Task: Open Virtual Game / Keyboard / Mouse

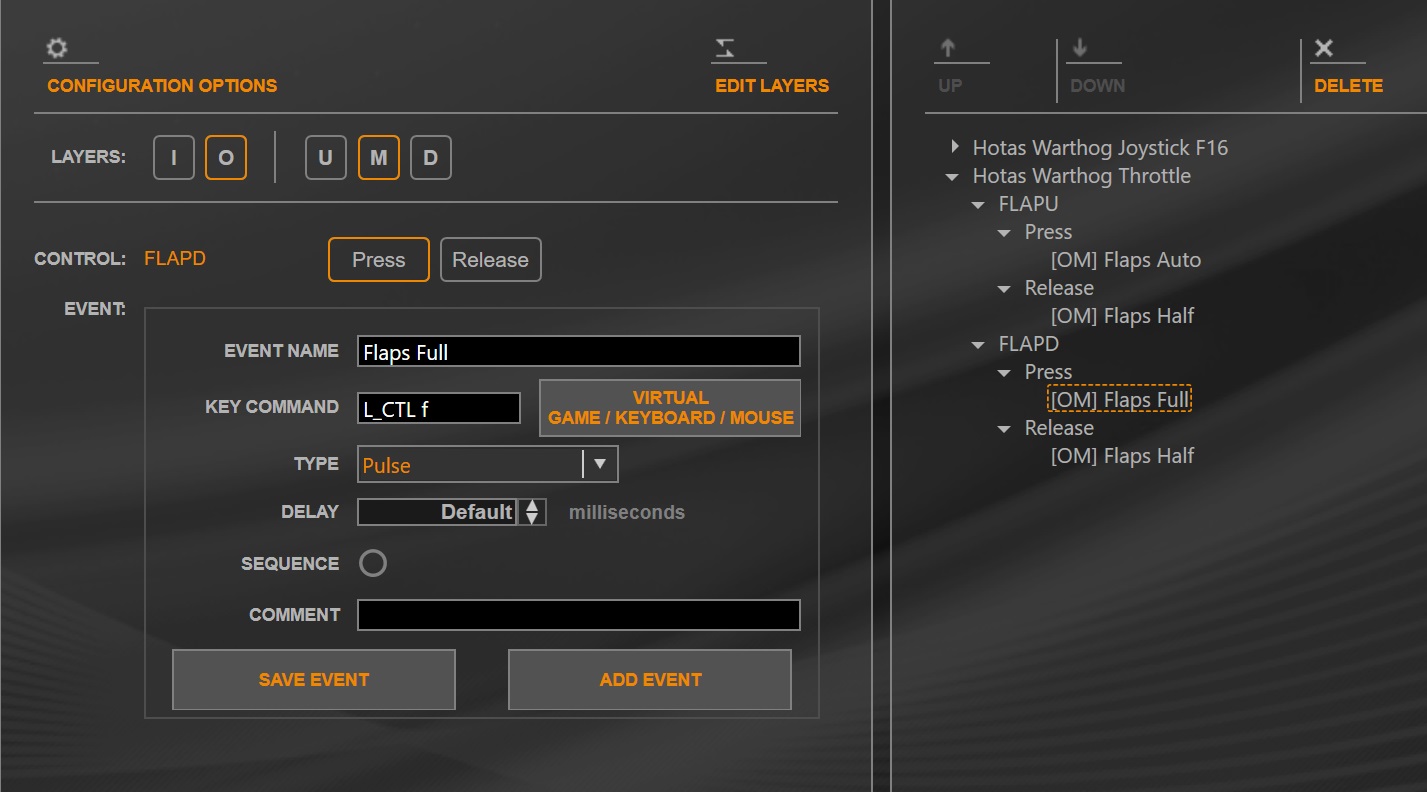Action: pos(670,408)
